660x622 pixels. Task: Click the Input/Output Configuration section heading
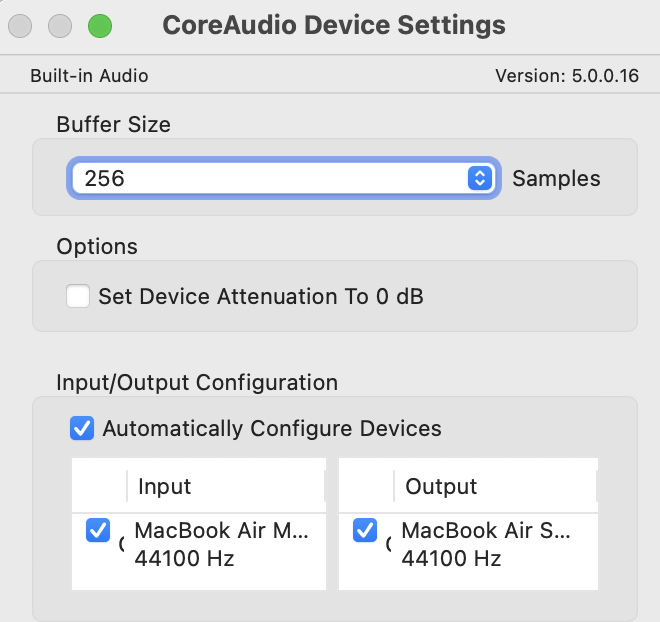tap(197, 382)
